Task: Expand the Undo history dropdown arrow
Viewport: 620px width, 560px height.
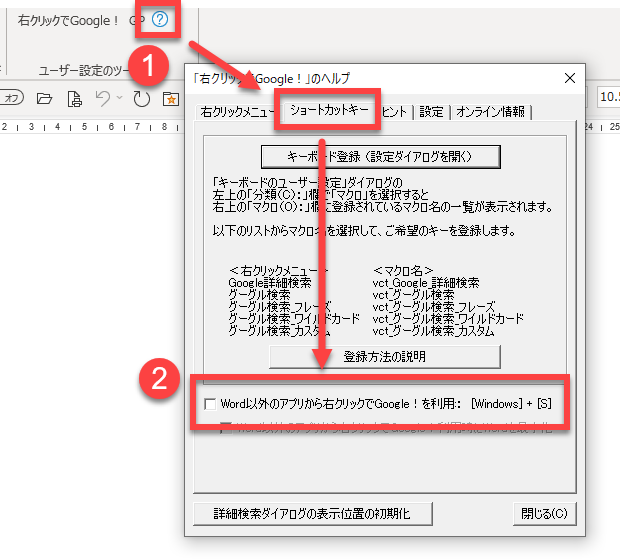Action: pos(119,98)
